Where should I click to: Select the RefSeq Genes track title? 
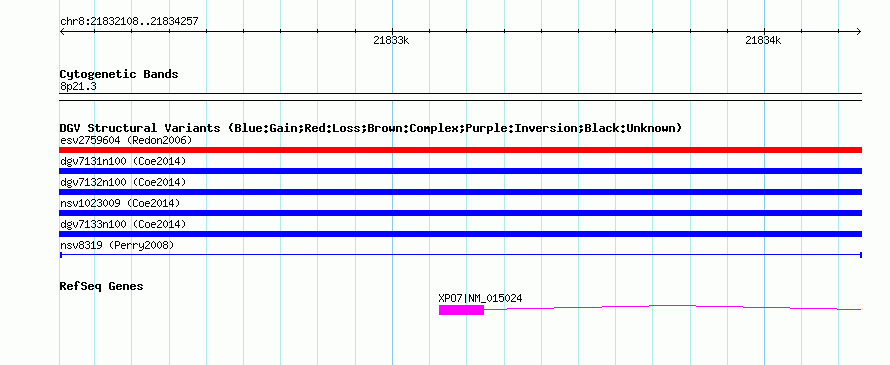click(101, 286)
